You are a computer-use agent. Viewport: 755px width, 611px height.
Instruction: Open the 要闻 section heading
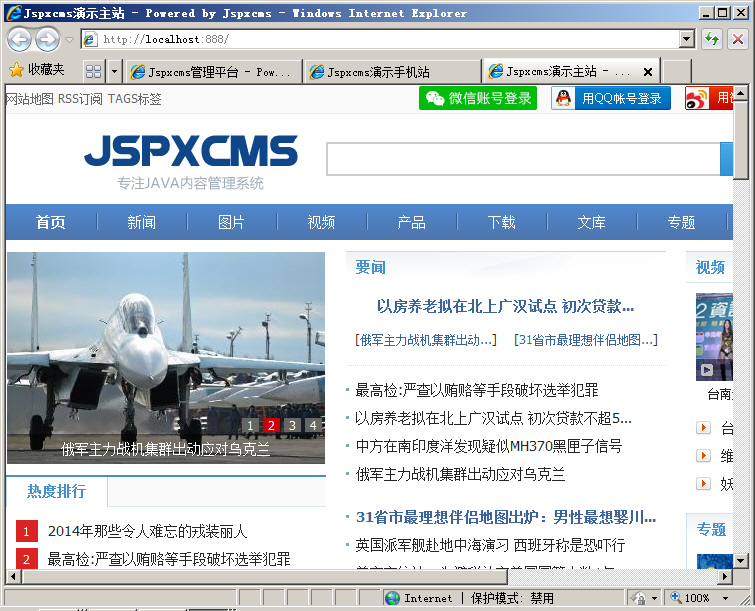click(x=370, y=267)
